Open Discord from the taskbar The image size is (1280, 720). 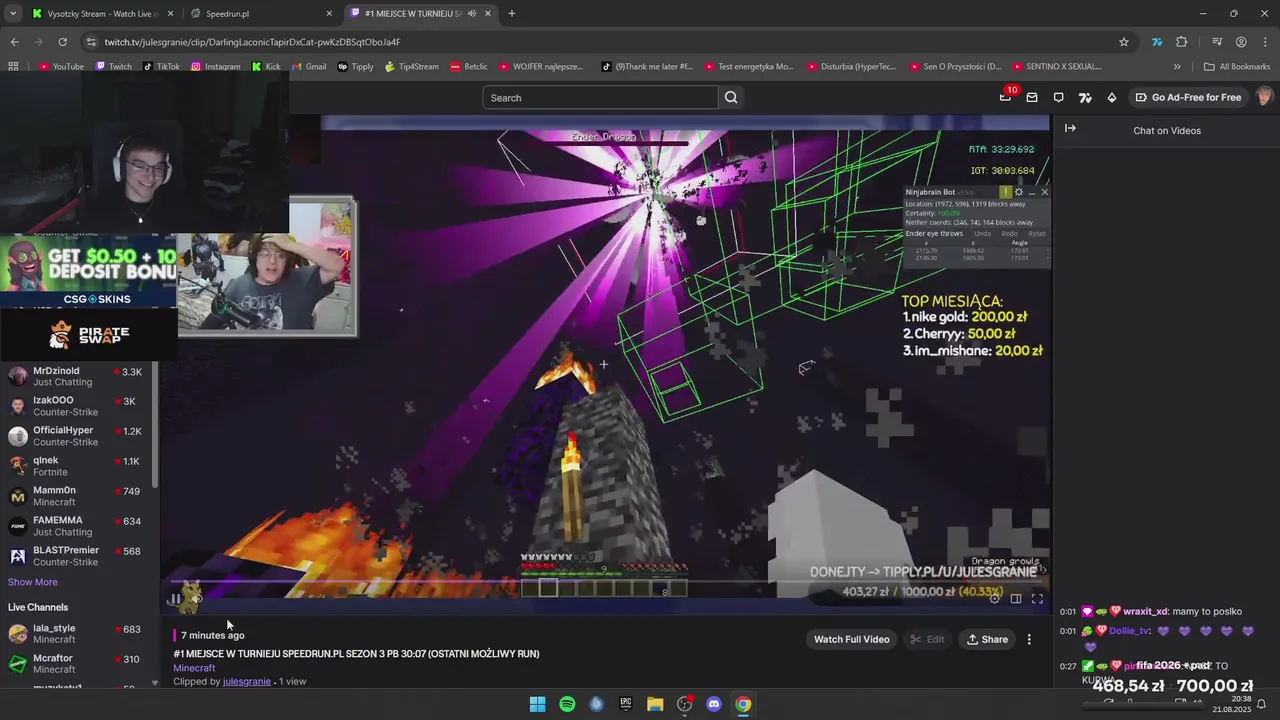click(x=714, y=704)
